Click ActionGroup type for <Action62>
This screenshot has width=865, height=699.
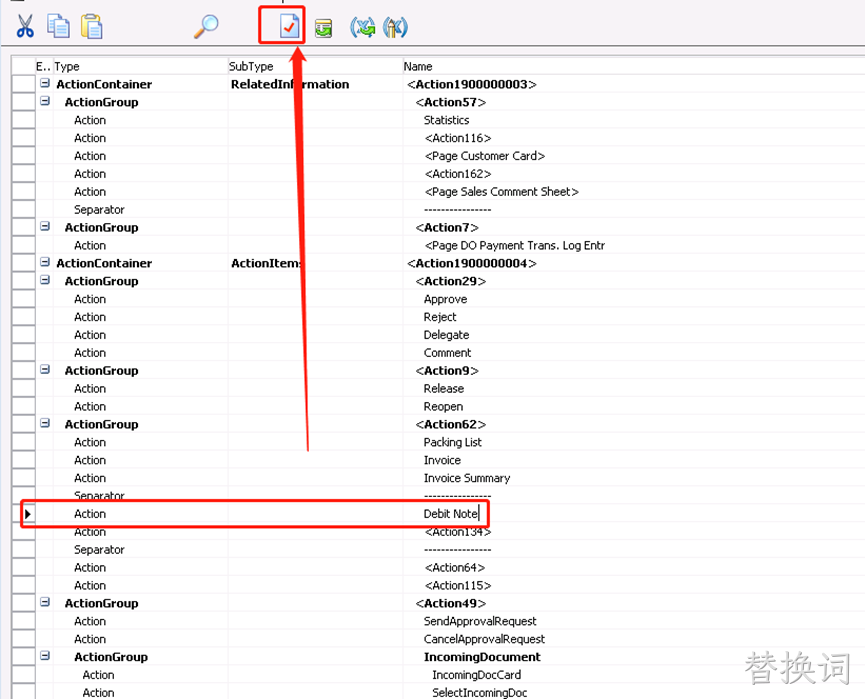(102, 424)
